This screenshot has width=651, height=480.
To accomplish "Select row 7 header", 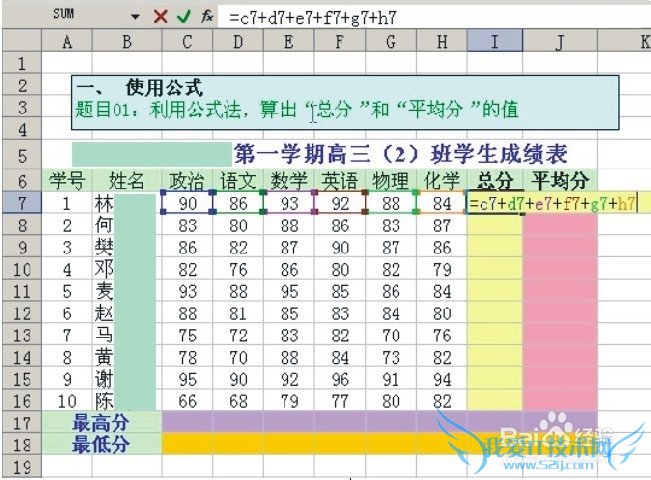I will (22, 203).
